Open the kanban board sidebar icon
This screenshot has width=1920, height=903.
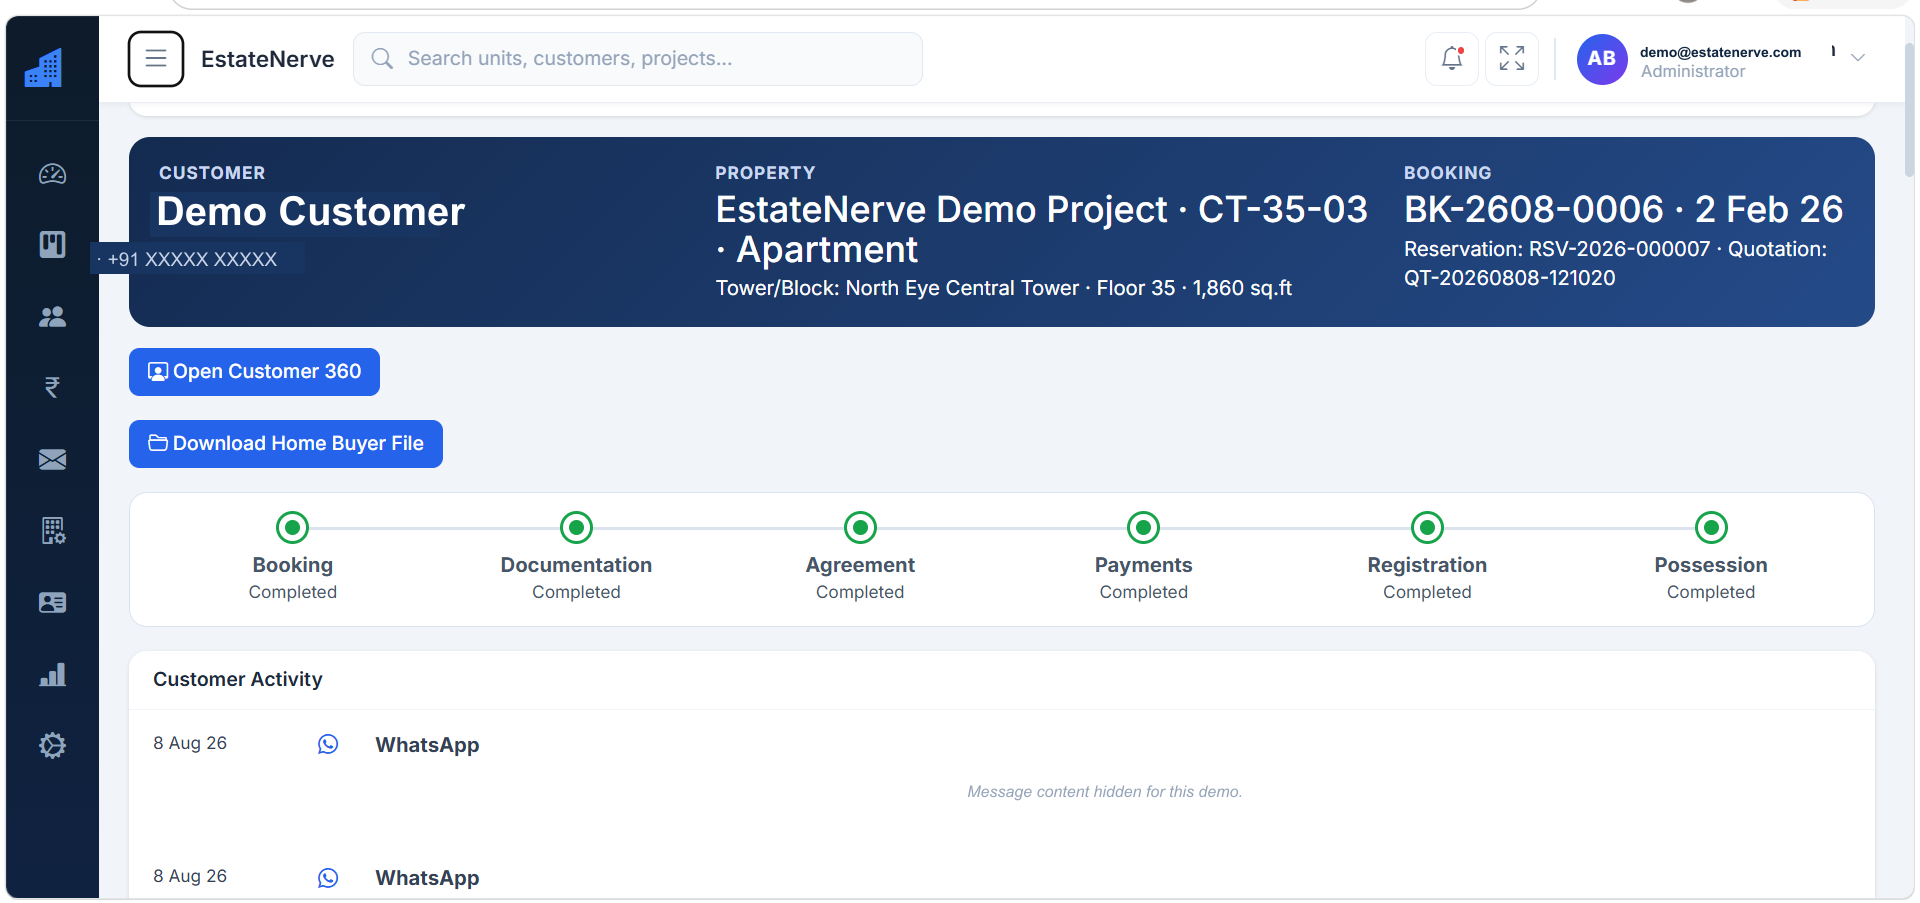click(52, 244)
